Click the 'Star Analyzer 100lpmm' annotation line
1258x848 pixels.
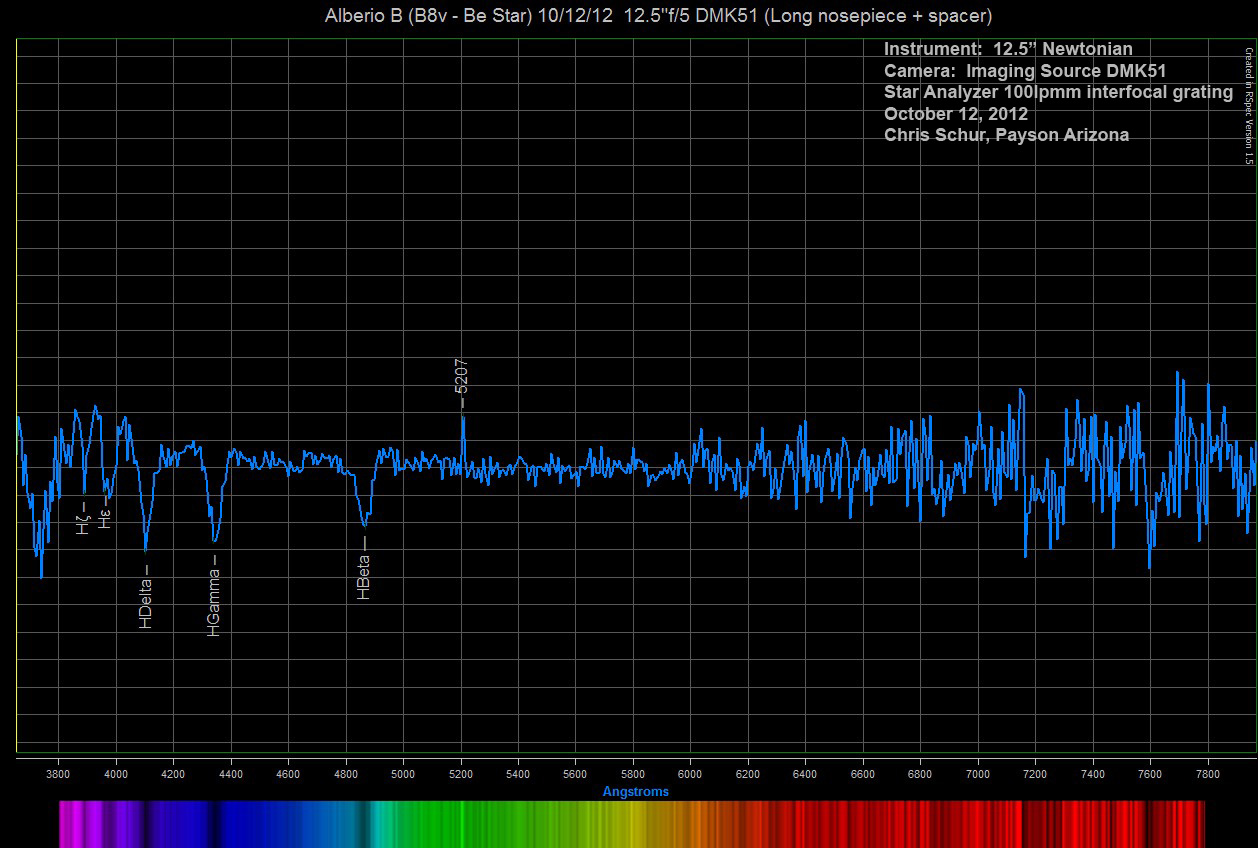tap(1058, 92)
